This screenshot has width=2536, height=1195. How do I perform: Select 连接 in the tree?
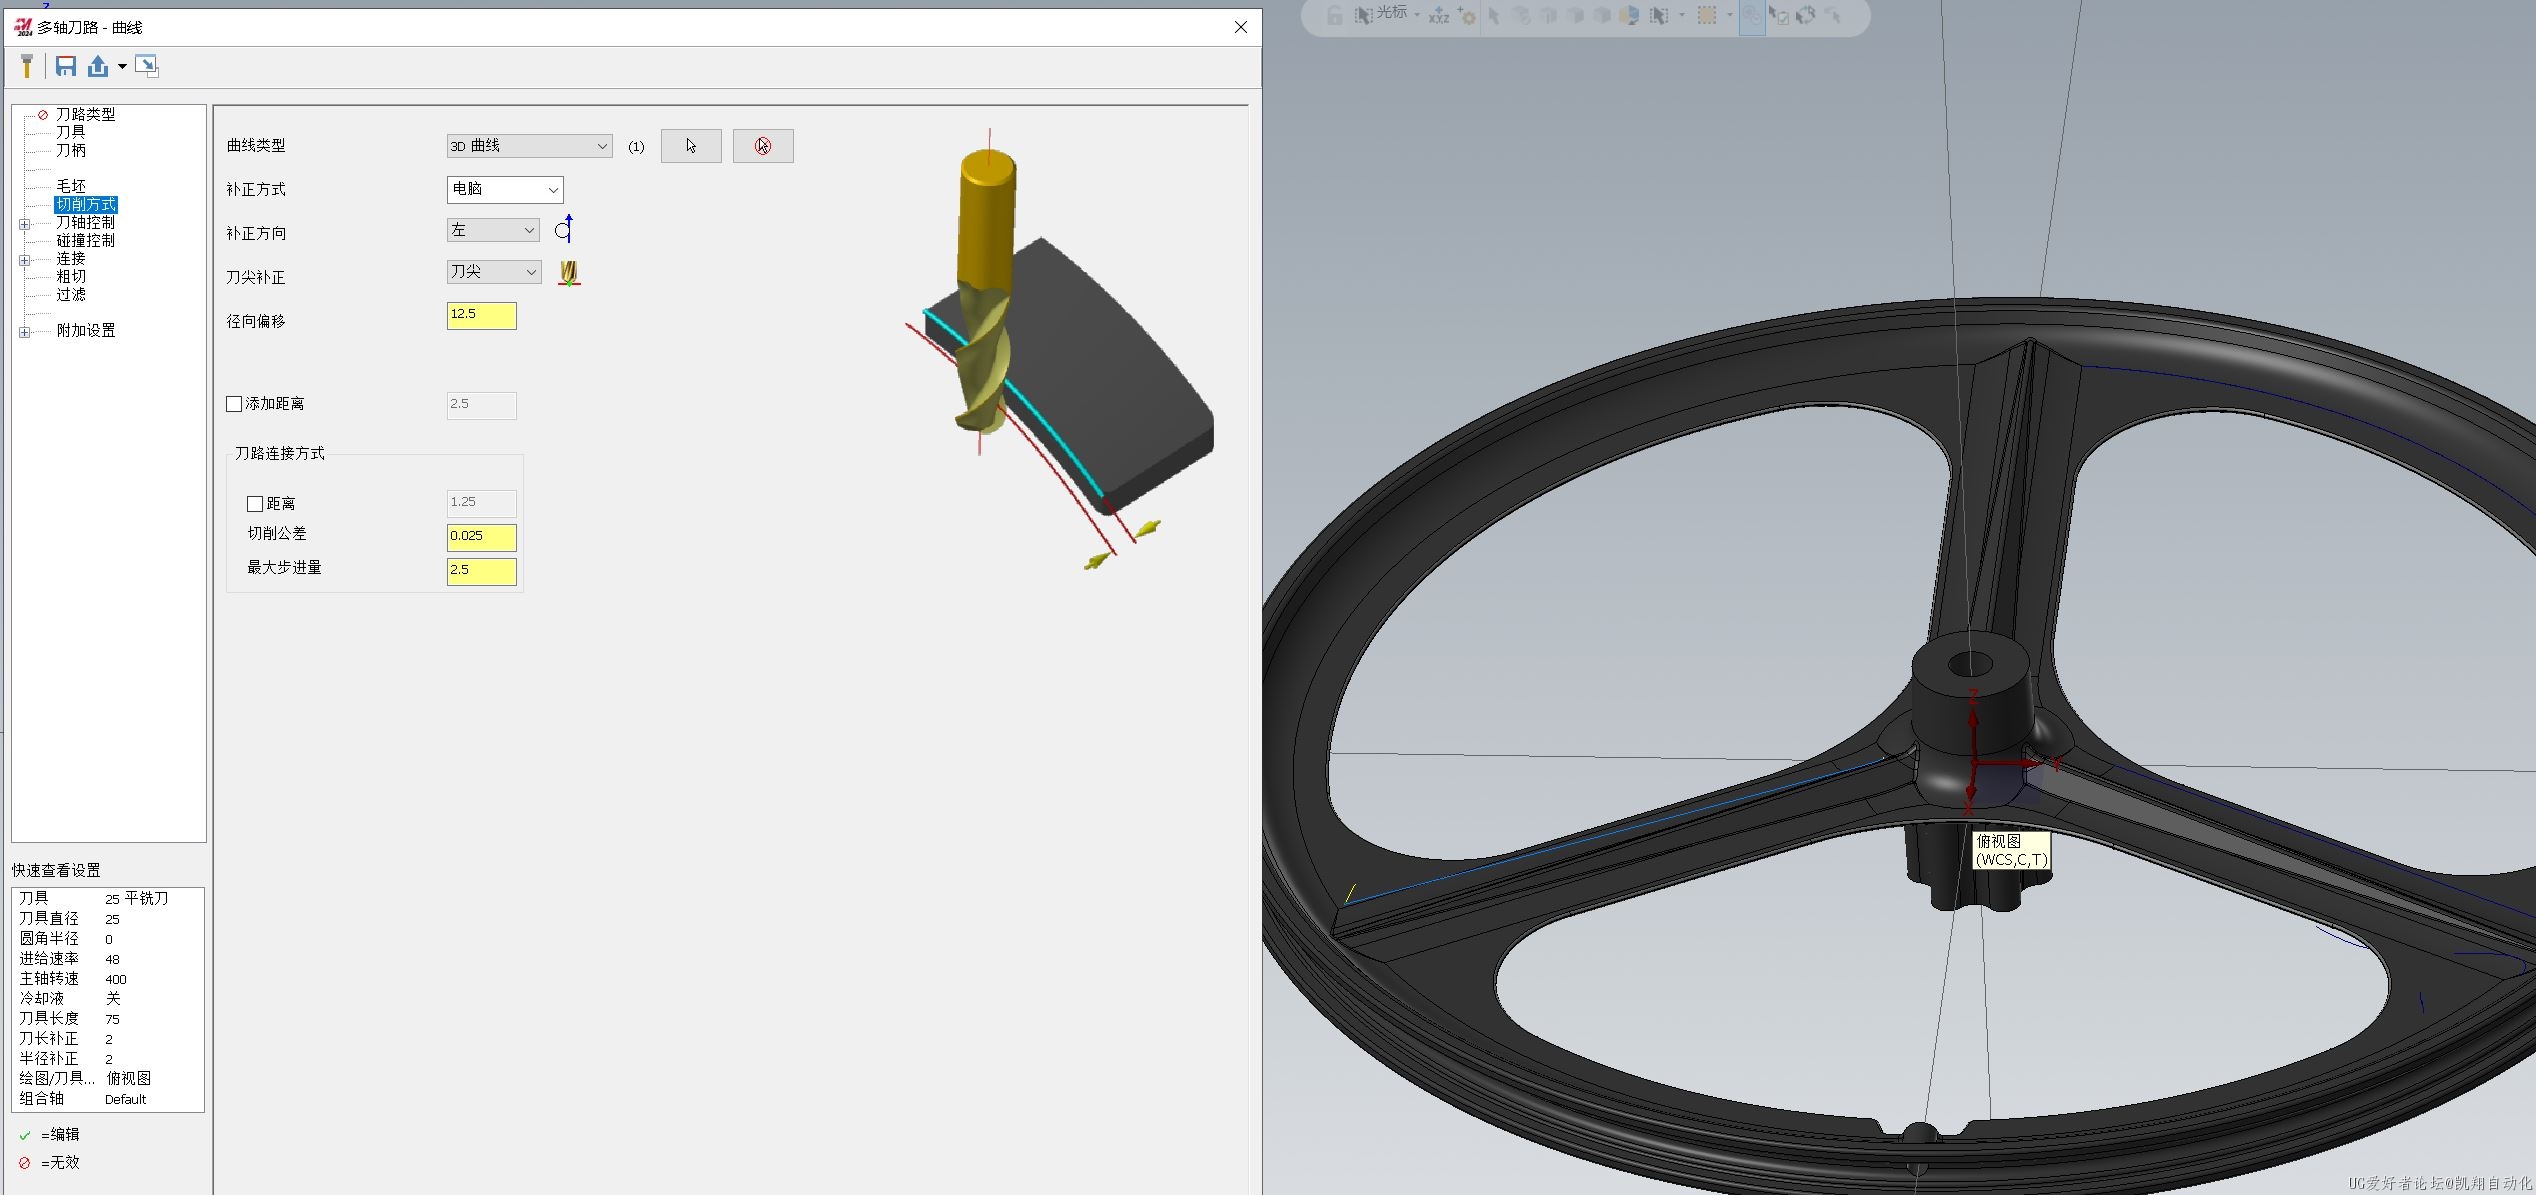tap(70, 258)
